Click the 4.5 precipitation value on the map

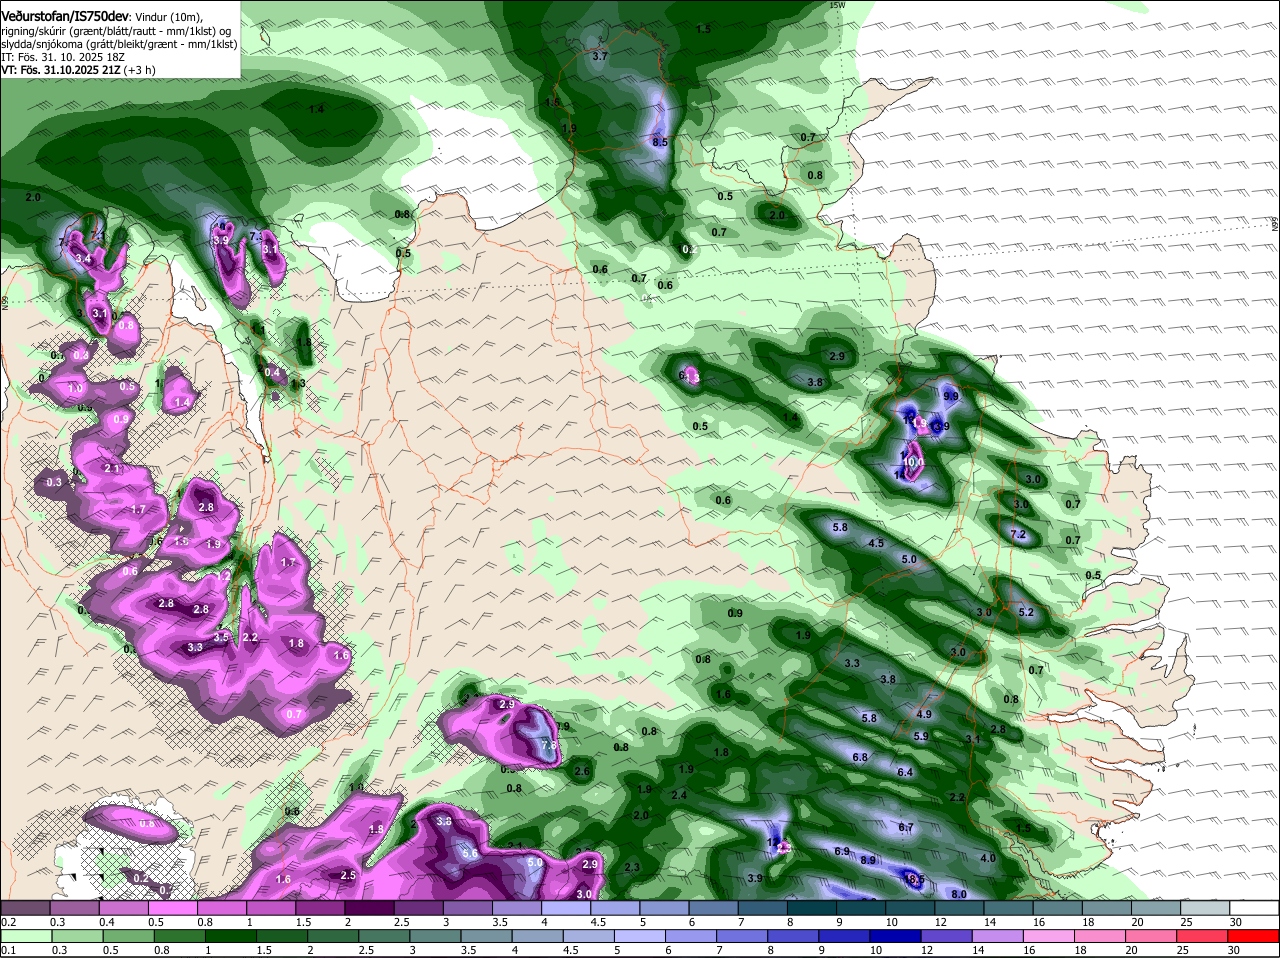(x=876, y=543)
